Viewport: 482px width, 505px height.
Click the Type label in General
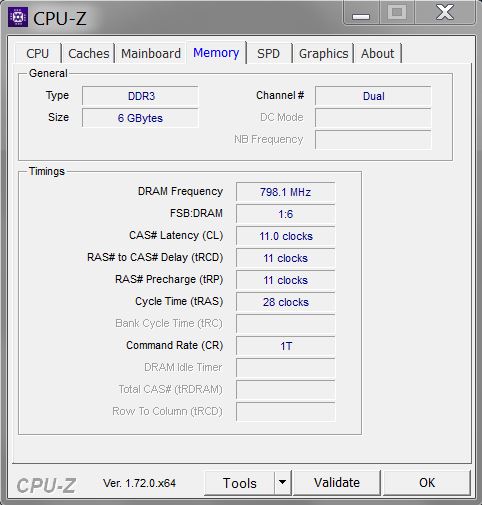click(57, 96)
